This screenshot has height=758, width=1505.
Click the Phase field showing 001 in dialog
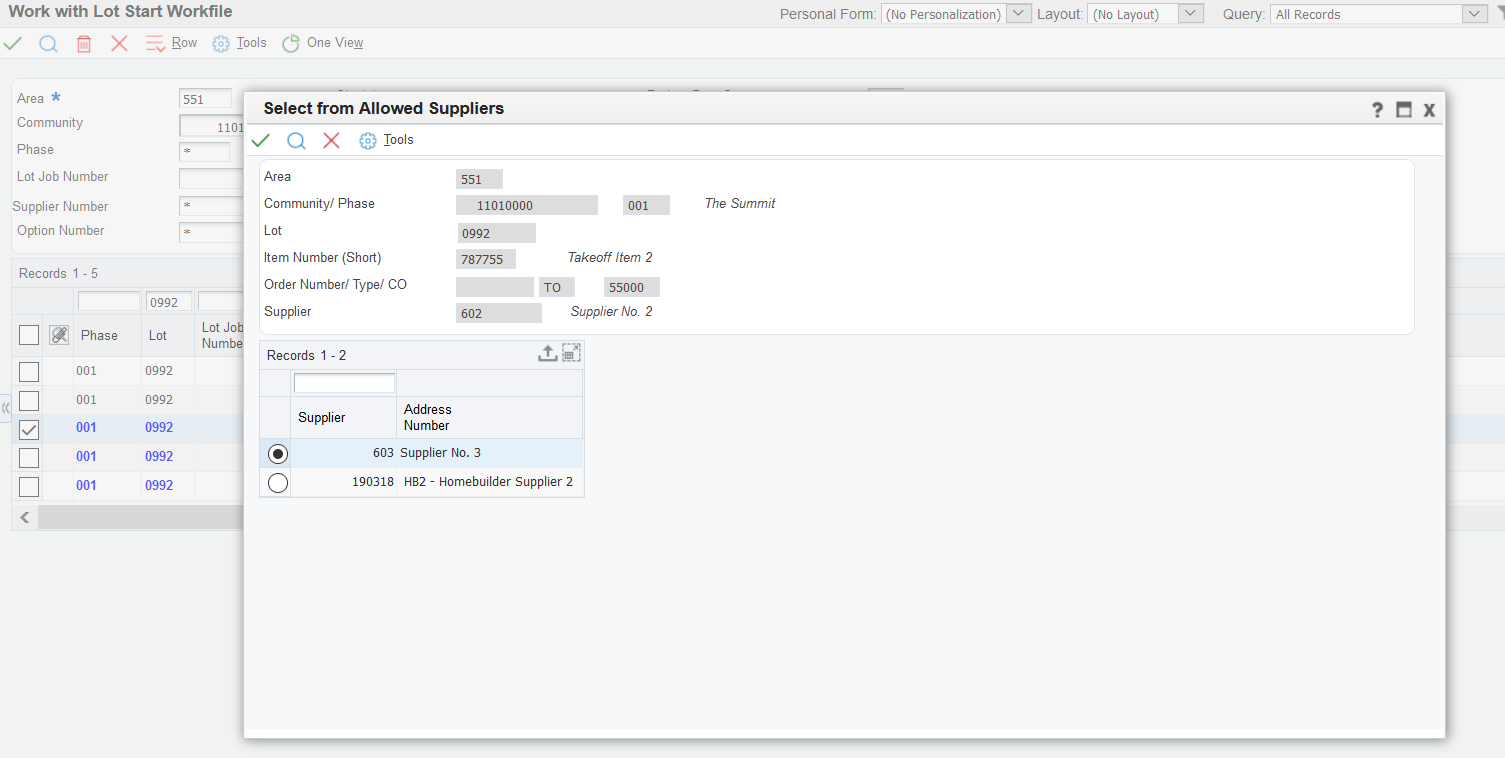(x=646, y=205)
